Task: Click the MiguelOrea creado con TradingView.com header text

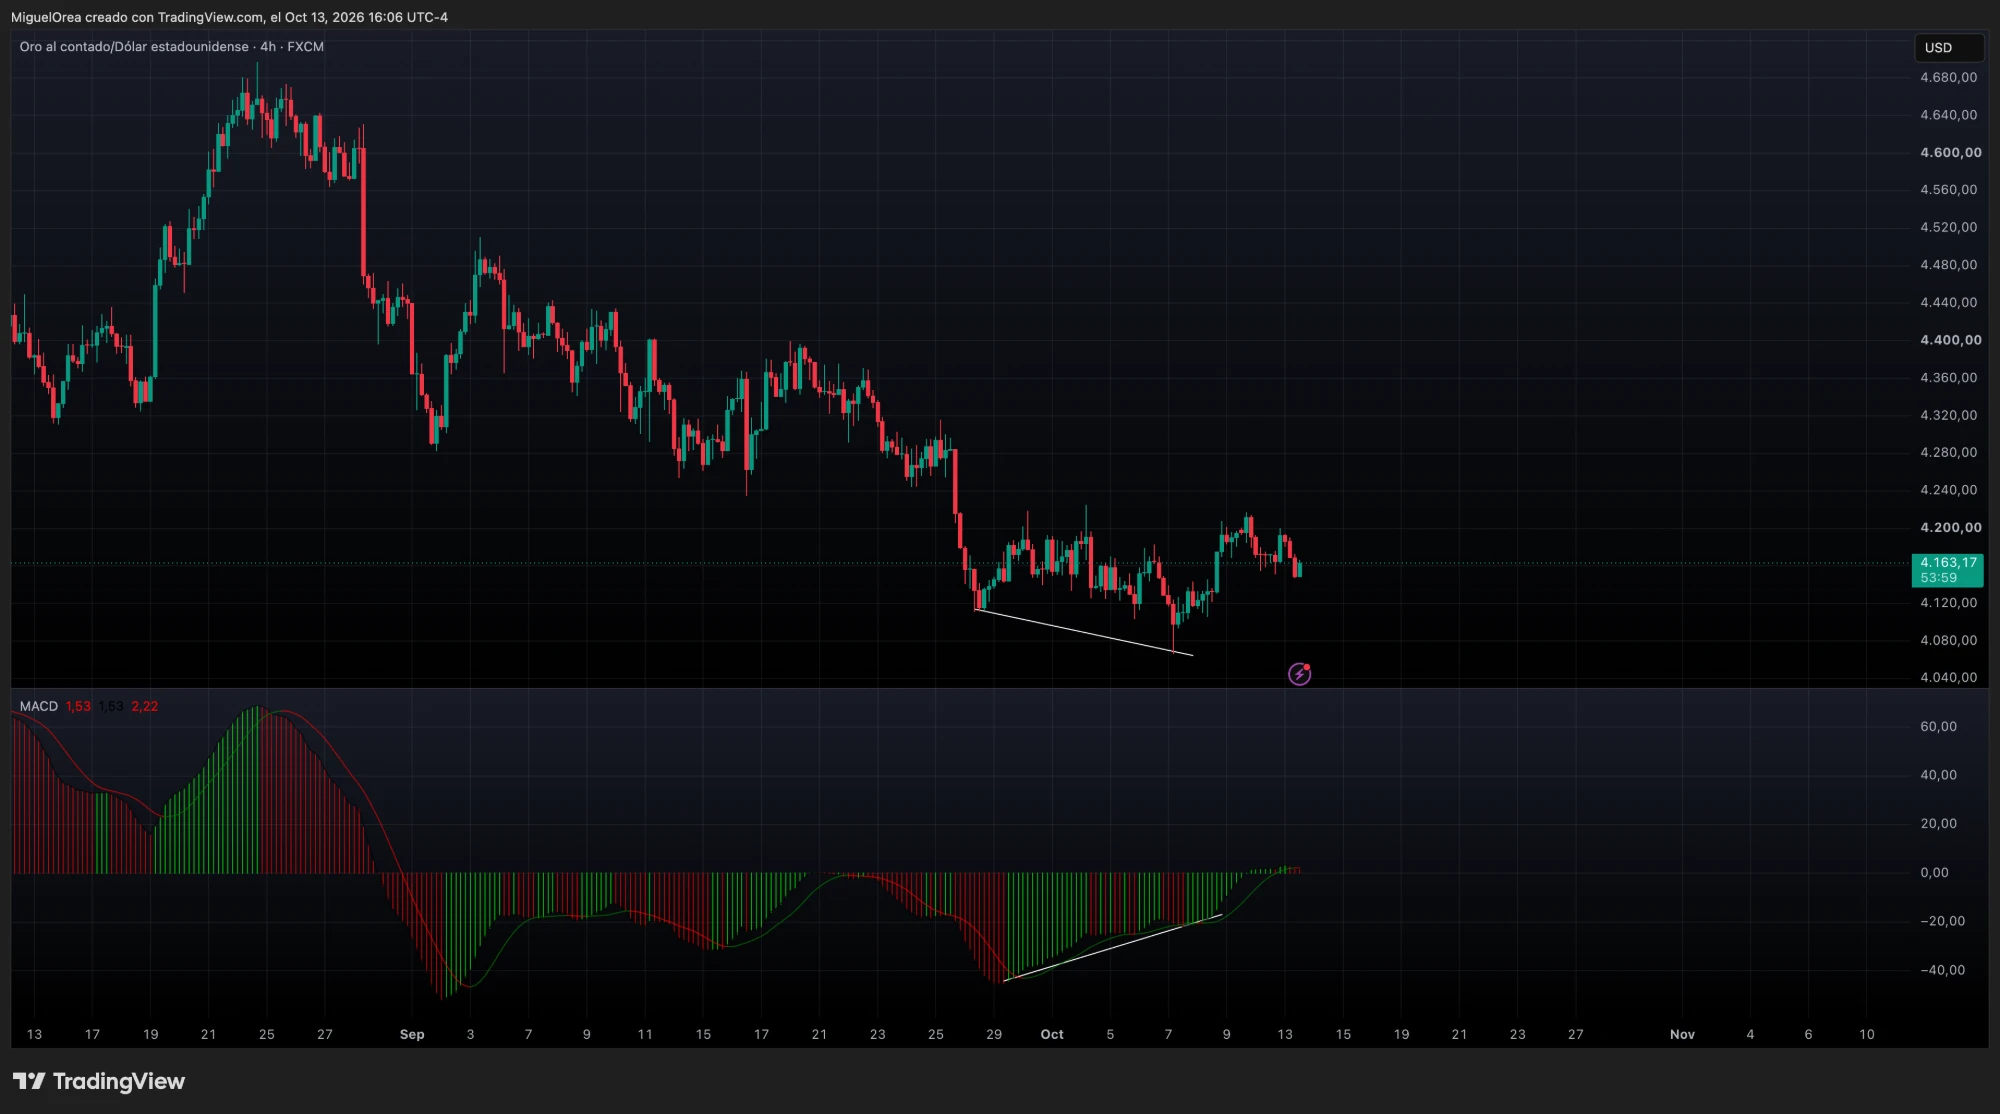Action: coord(229,17)
